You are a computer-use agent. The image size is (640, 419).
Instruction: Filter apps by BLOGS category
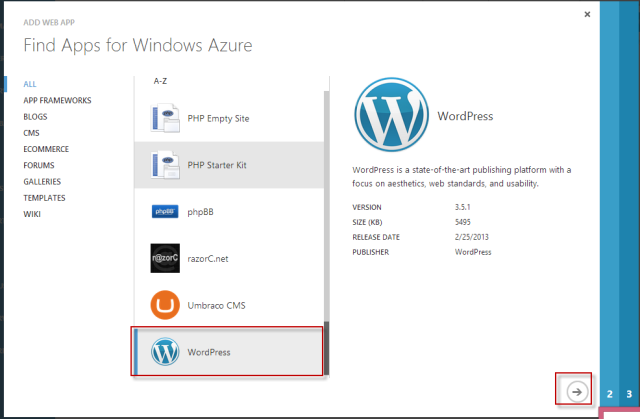pos(35,117)
